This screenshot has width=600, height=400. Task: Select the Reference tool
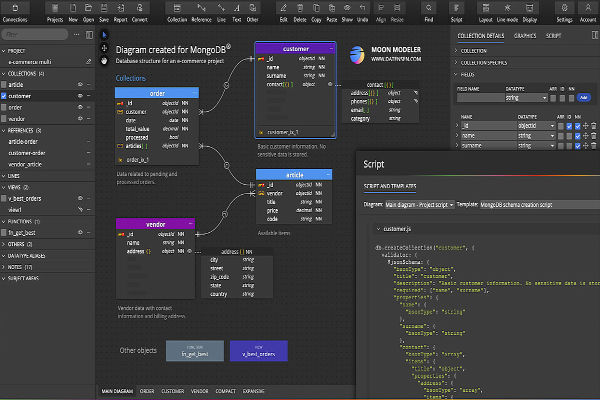point(201,13)
